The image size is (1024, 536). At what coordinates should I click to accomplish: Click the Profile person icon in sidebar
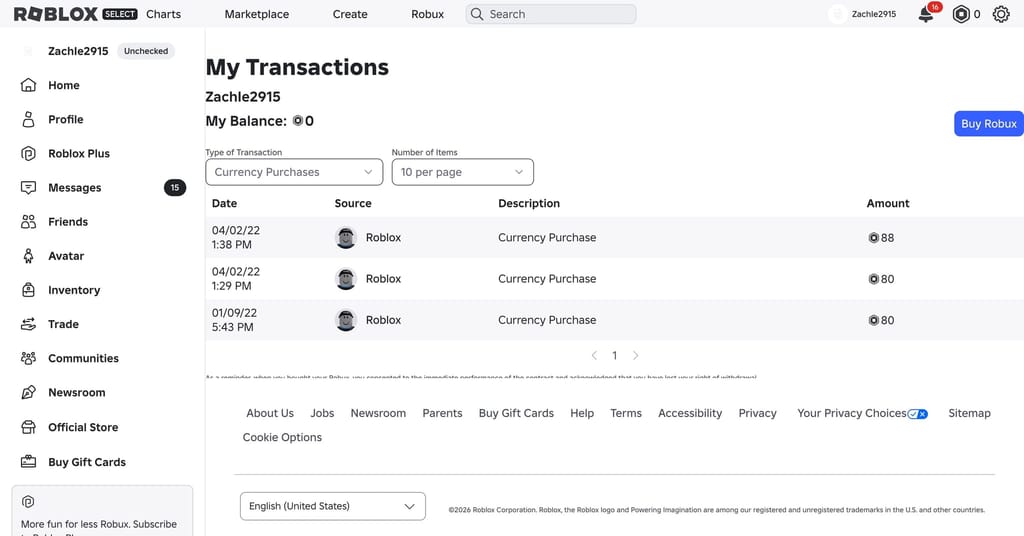[x=28, y=119]
